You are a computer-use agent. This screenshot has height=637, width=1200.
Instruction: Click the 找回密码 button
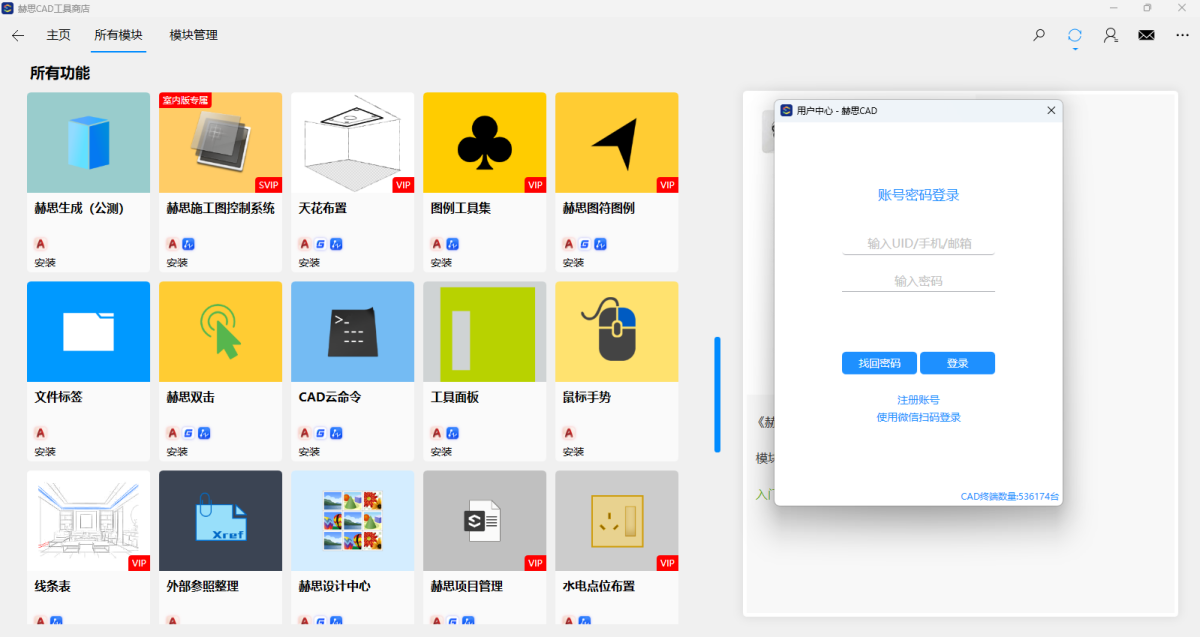[879, 363]
